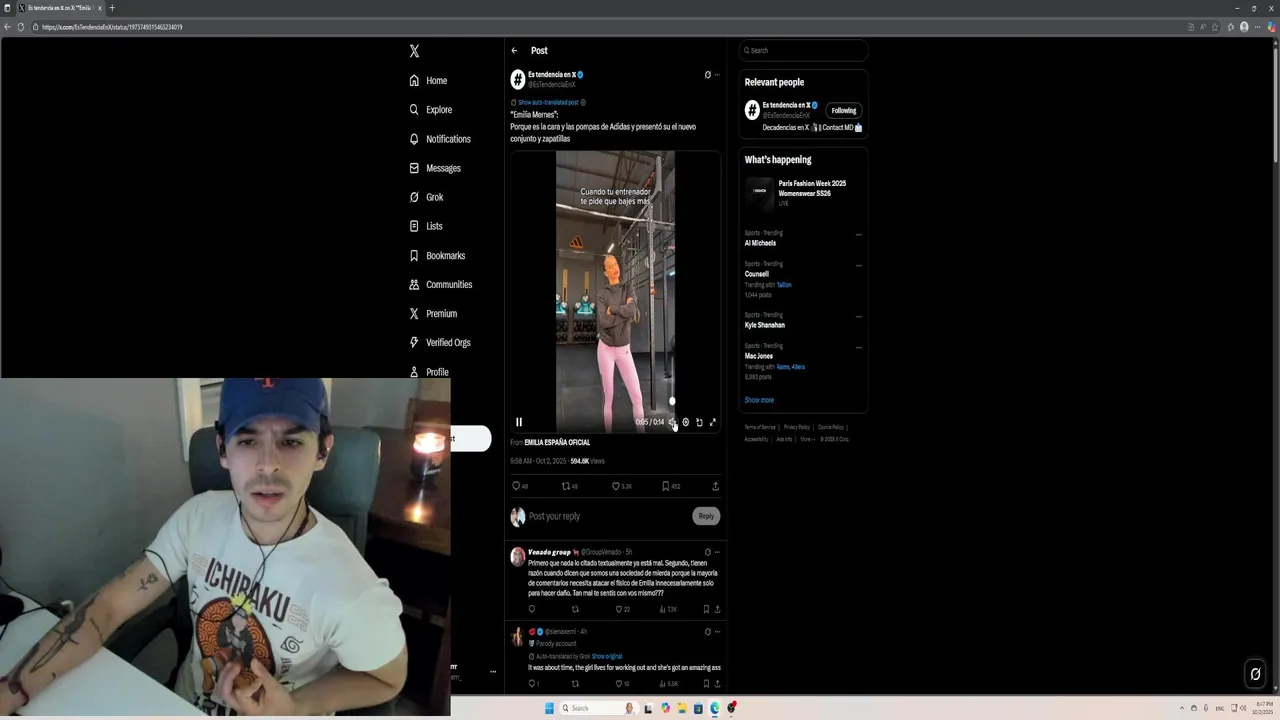This screenshot has height=720, width=1280.
Task: Open the floating Grok button
Action: [1255, 674]
